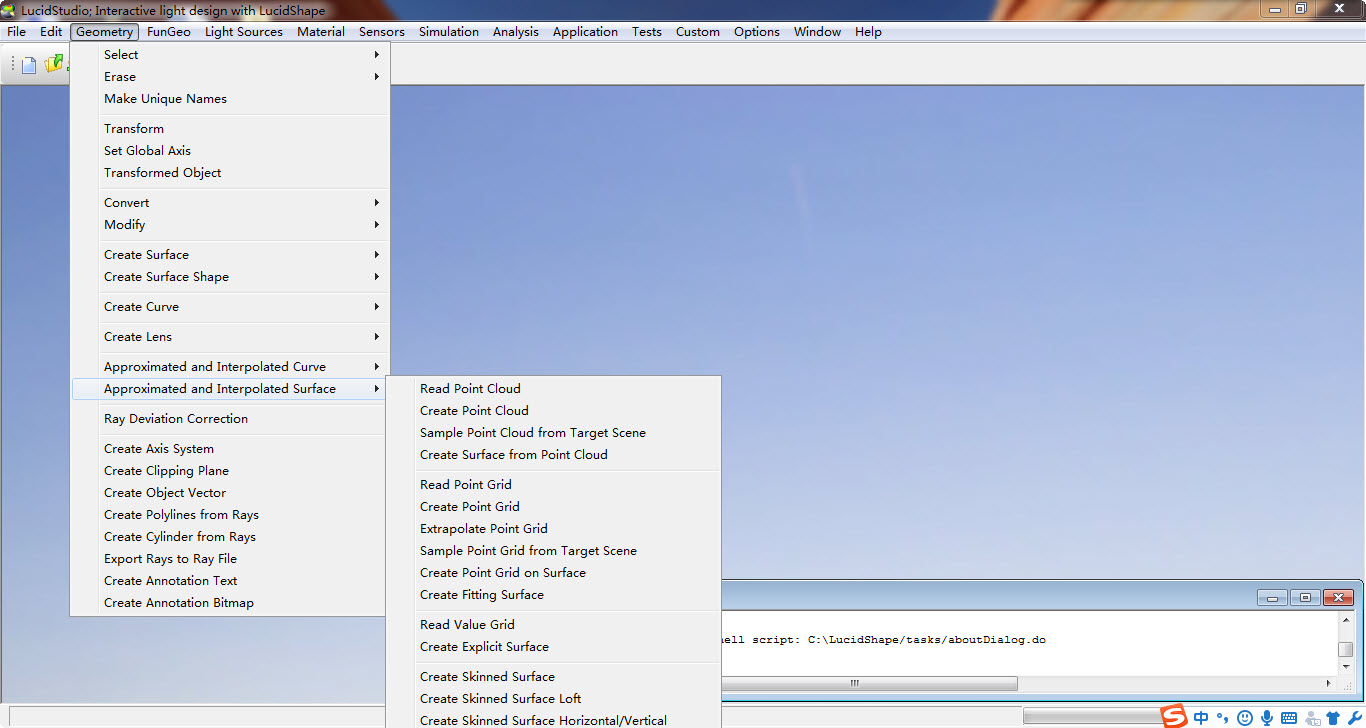This screenshot has width=1366, height=728.
Task: Choose Set Global Axis
Action: click(x=229, y=151)
